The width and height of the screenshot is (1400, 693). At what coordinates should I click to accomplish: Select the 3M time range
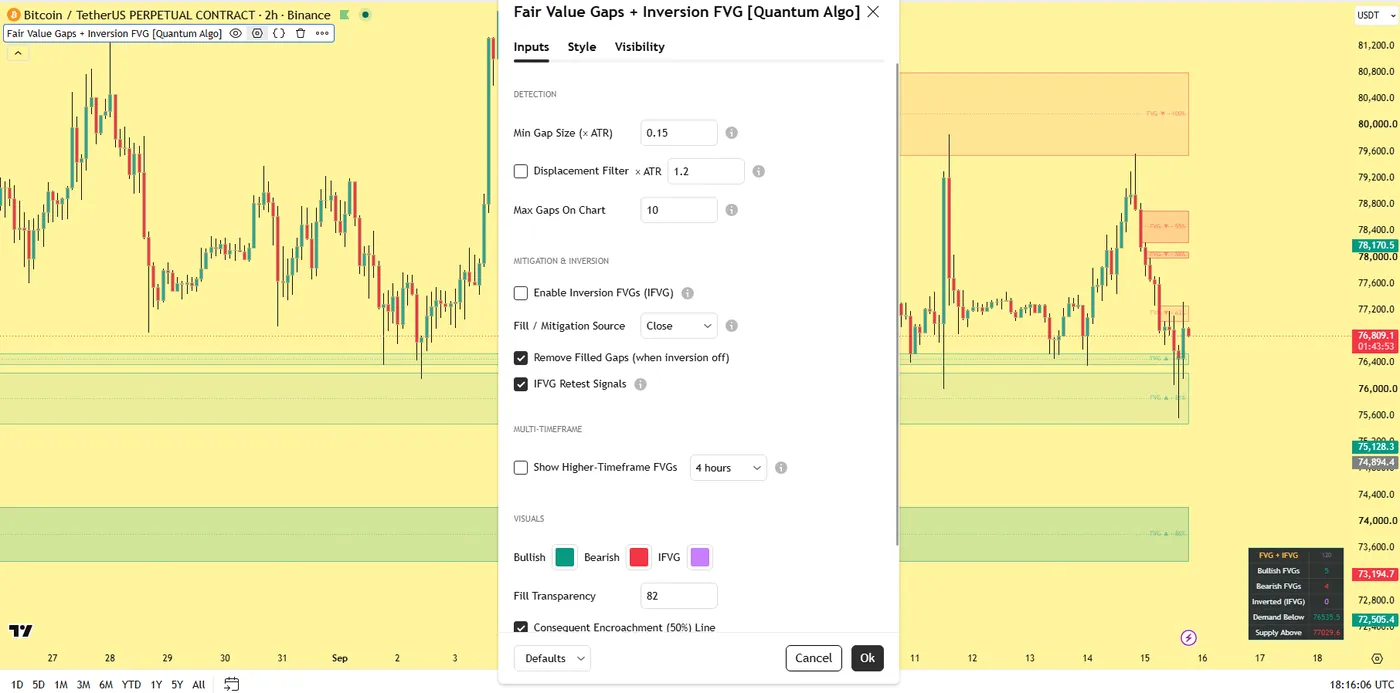point(83,685)
